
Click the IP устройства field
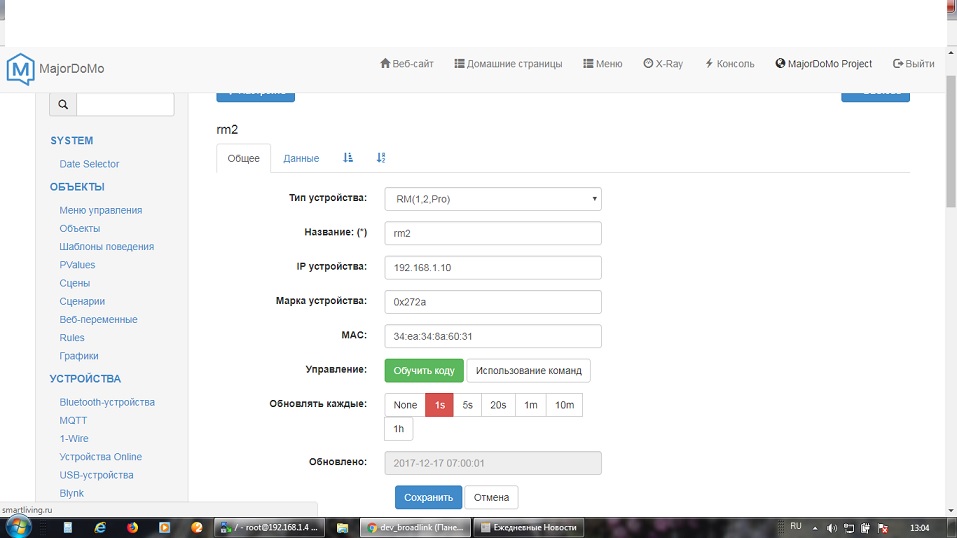[x=493, y=267]
